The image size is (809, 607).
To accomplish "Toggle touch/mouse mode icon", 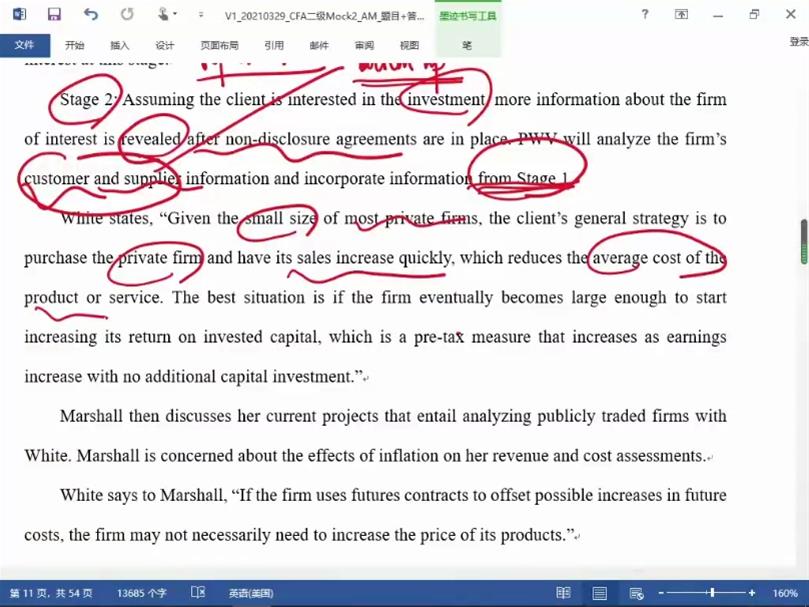I will [x=162, y=14].
